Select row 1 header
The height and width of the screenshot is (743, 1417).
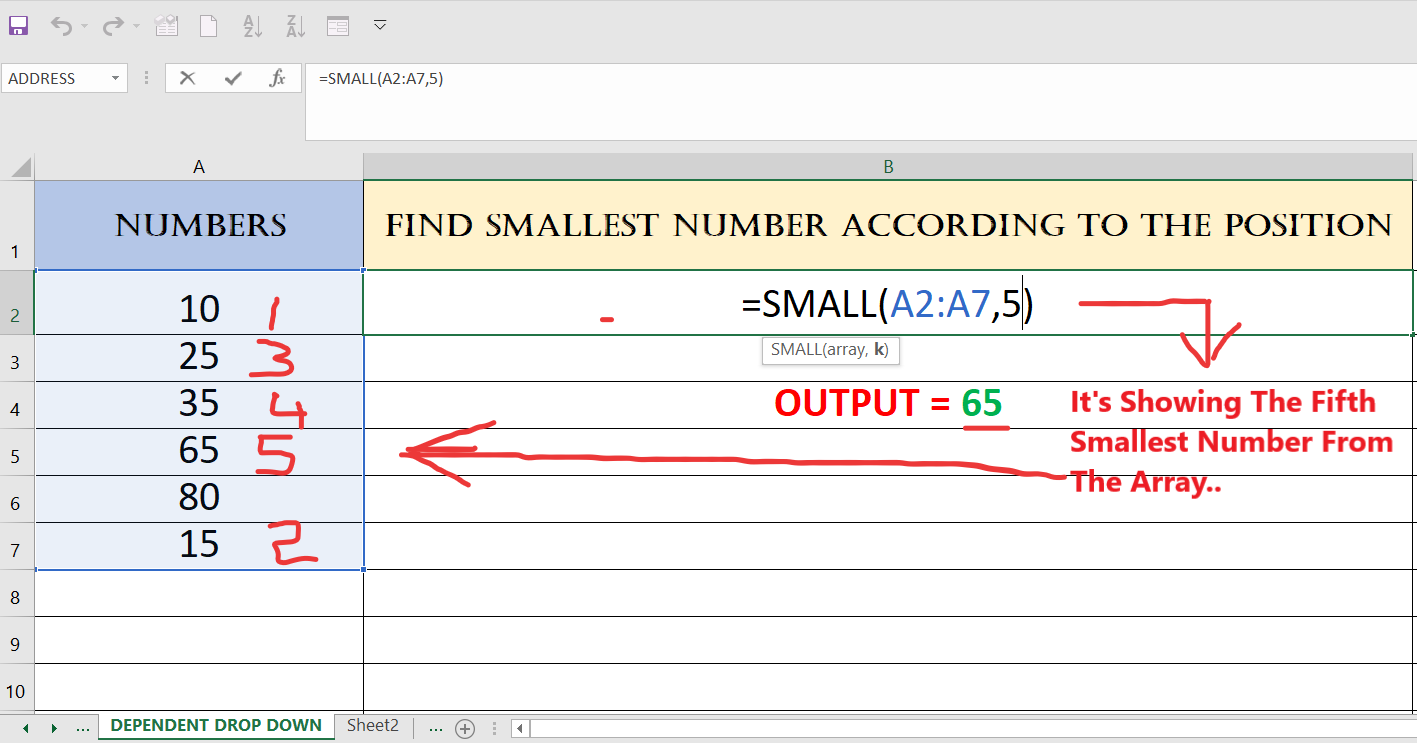click(17, 225)
